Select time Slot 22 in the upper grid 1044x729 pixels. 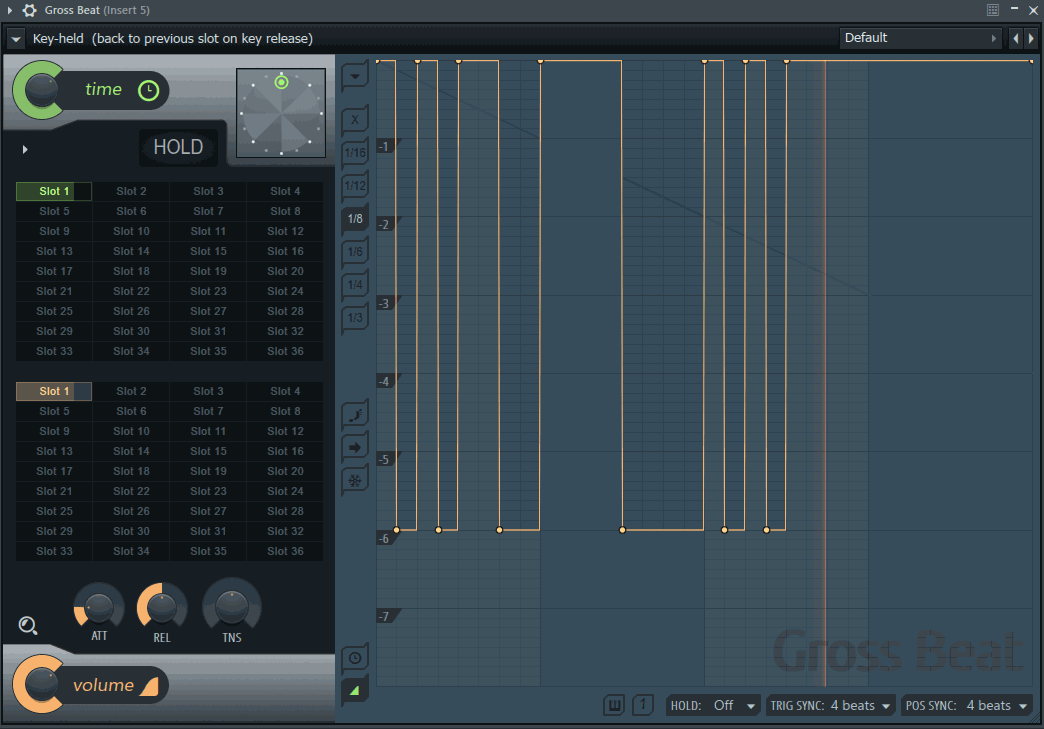click(x=131, y=291)
